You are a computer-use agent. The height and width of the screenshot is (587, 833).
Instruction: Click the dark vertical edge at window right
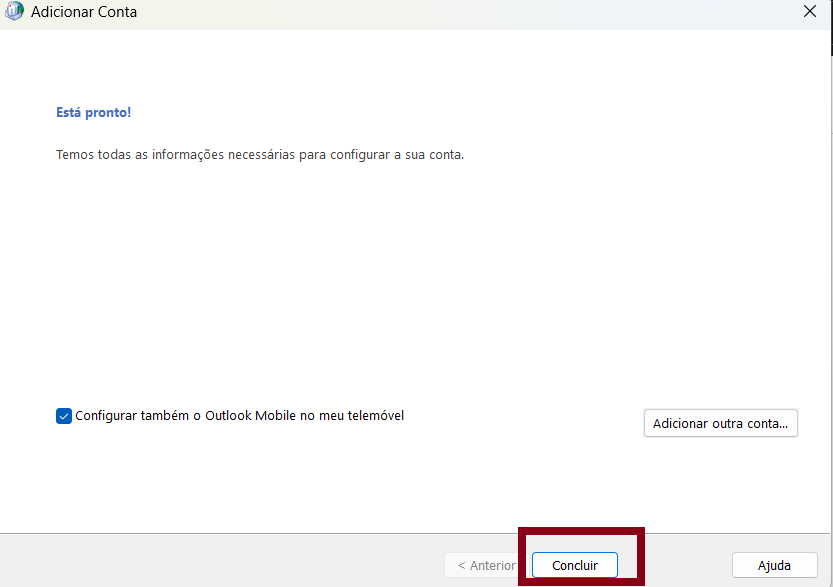coord(831,300)
